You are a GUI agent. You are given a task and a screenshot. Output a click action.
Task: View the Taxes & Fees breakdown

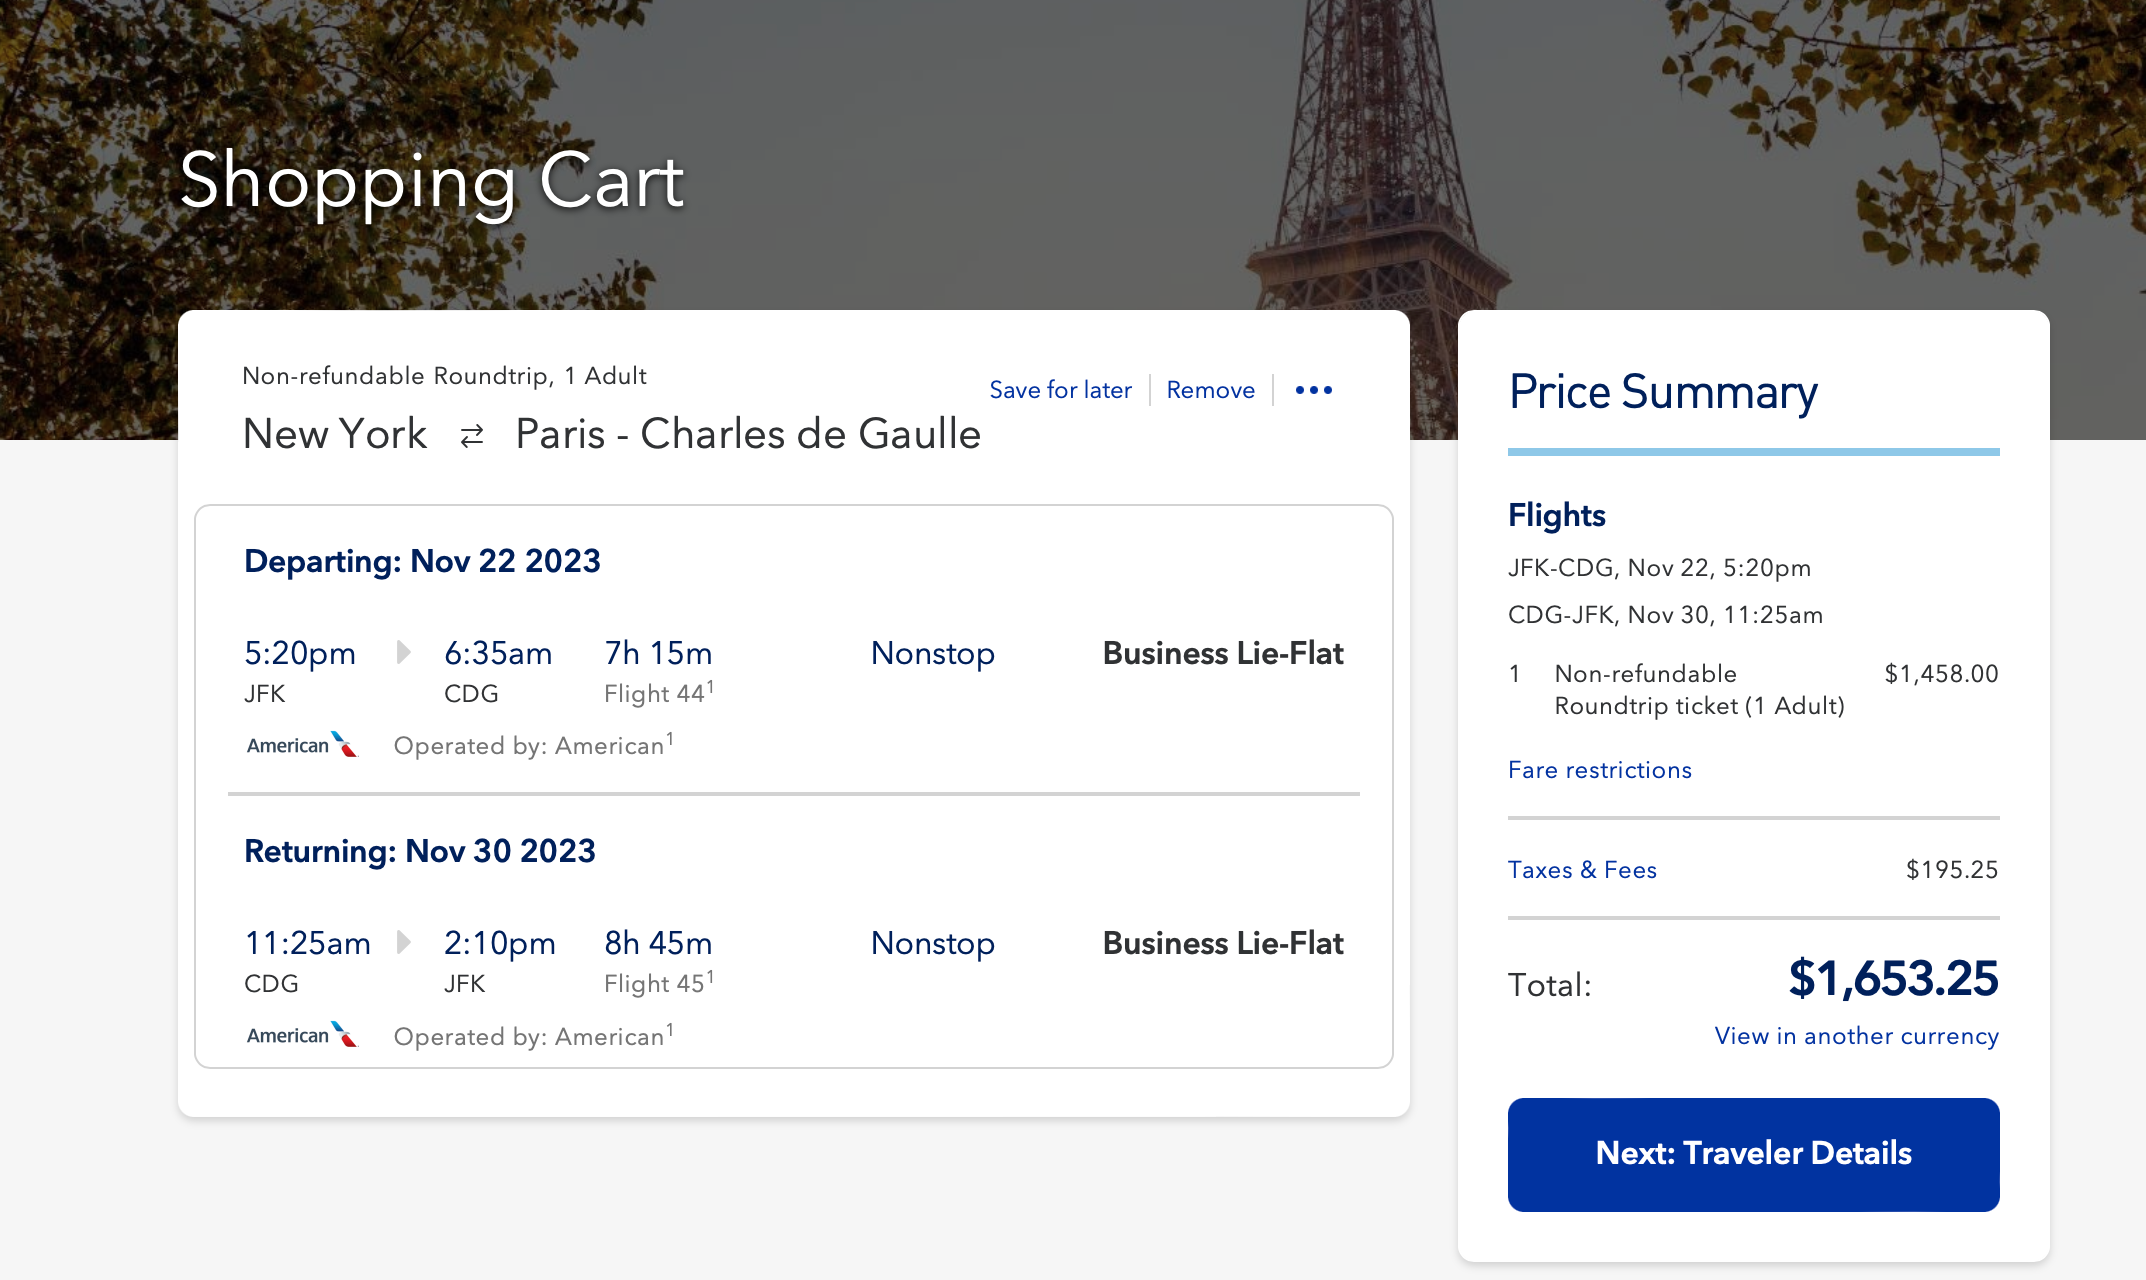pos(1582,870)
